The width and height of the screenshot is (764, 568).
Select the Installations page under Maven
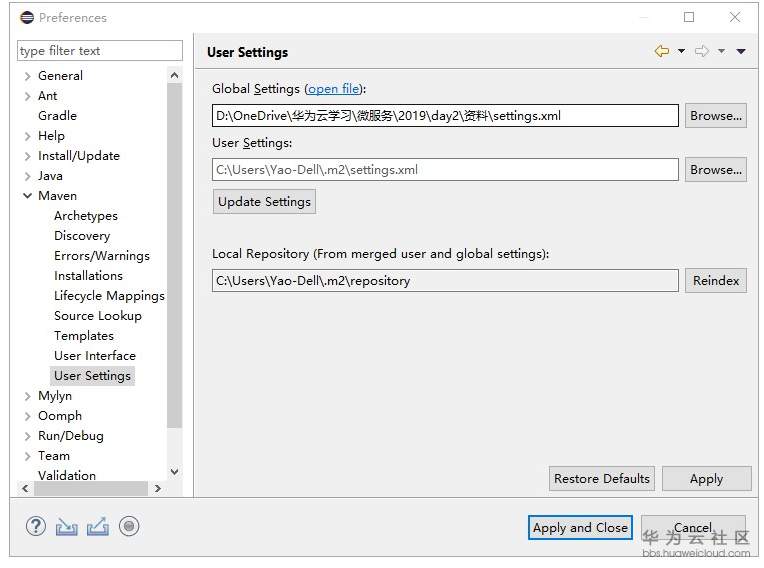click(88, 275)
